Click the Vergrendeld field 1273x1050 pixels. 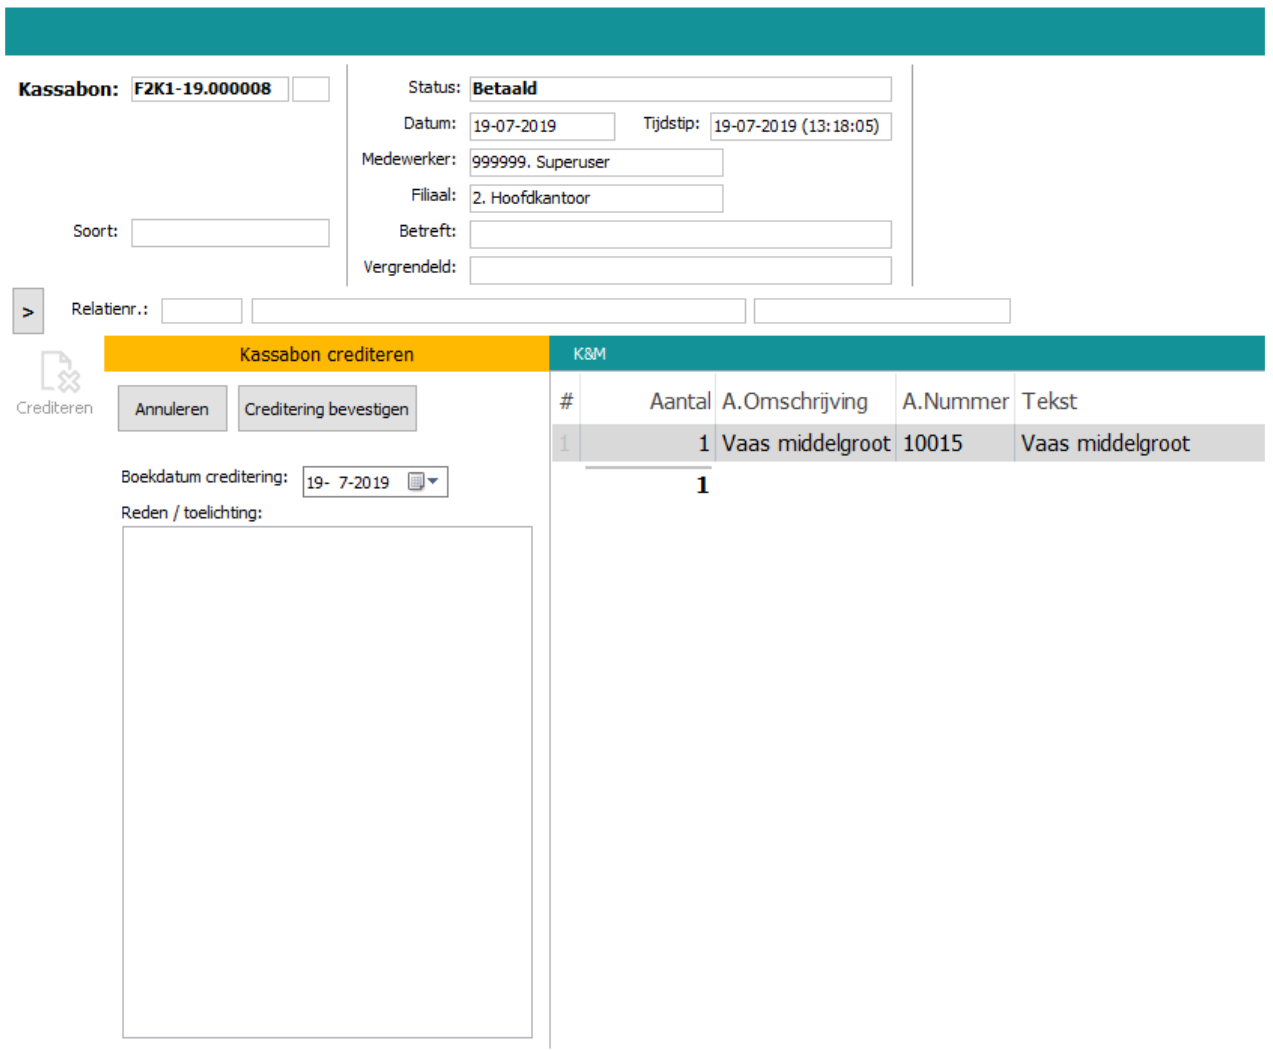click(x=680, y=270)
